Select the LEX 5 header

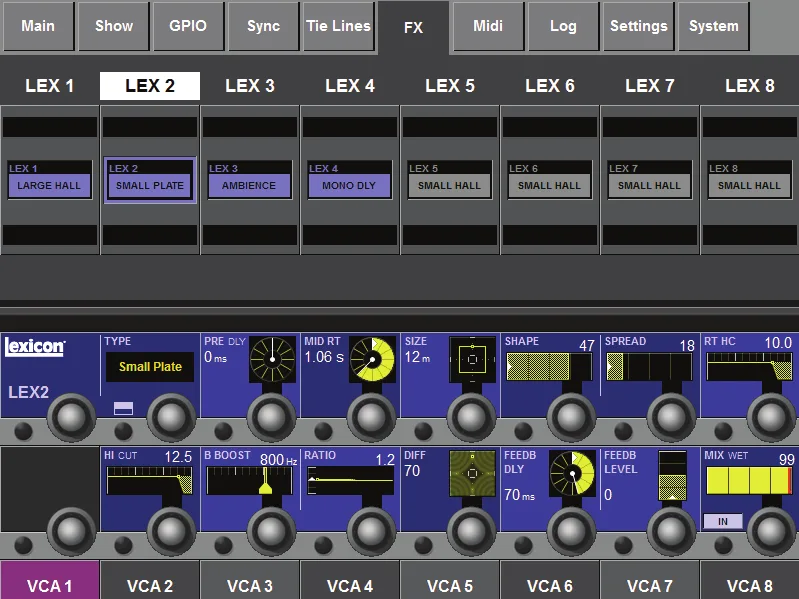449,86
